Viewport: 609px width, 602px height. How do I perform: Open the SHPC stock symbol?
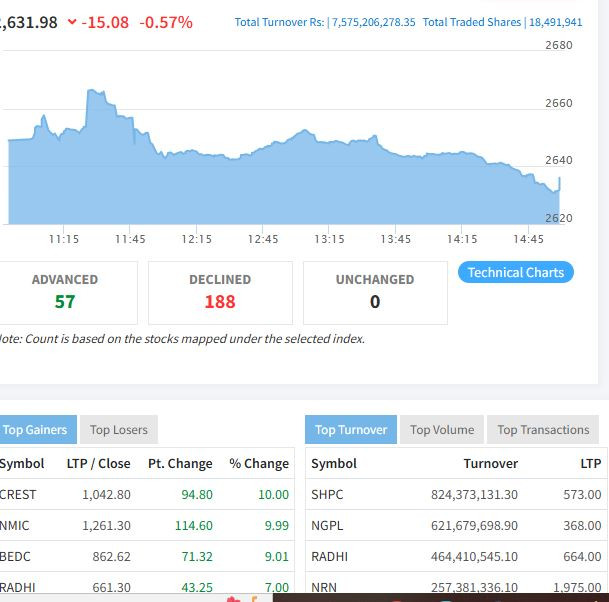[327, 494]
